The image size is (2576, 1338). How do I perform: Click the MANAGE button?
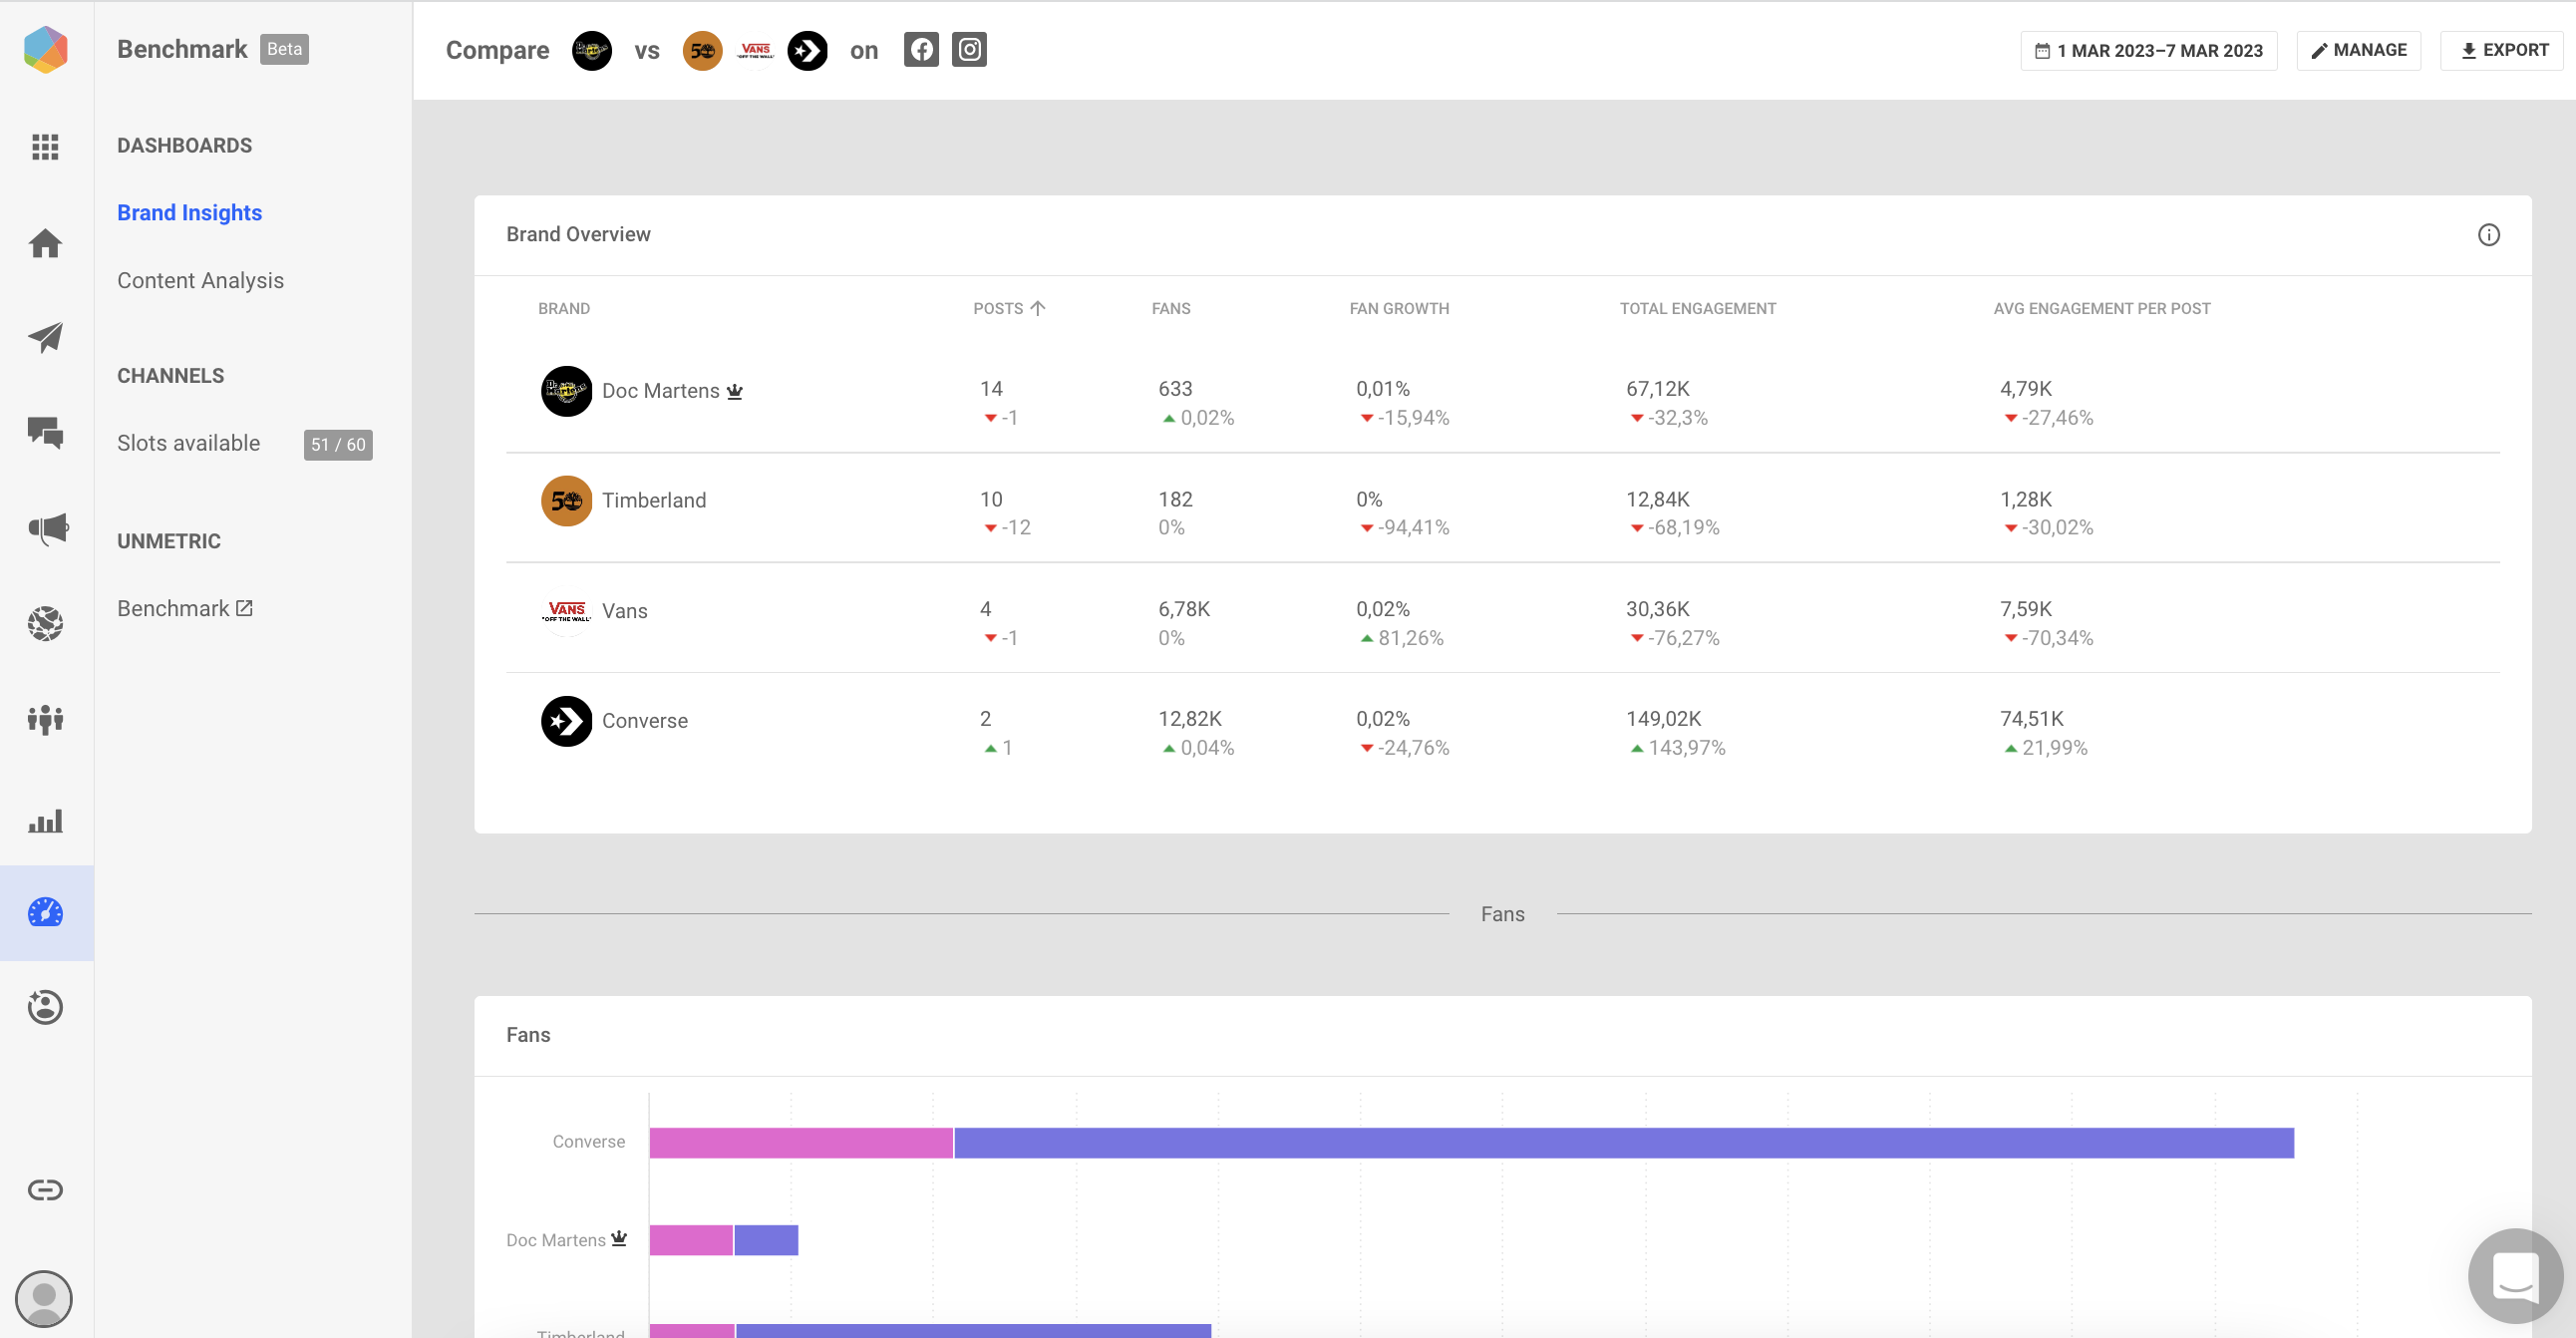coord(2359,51)
